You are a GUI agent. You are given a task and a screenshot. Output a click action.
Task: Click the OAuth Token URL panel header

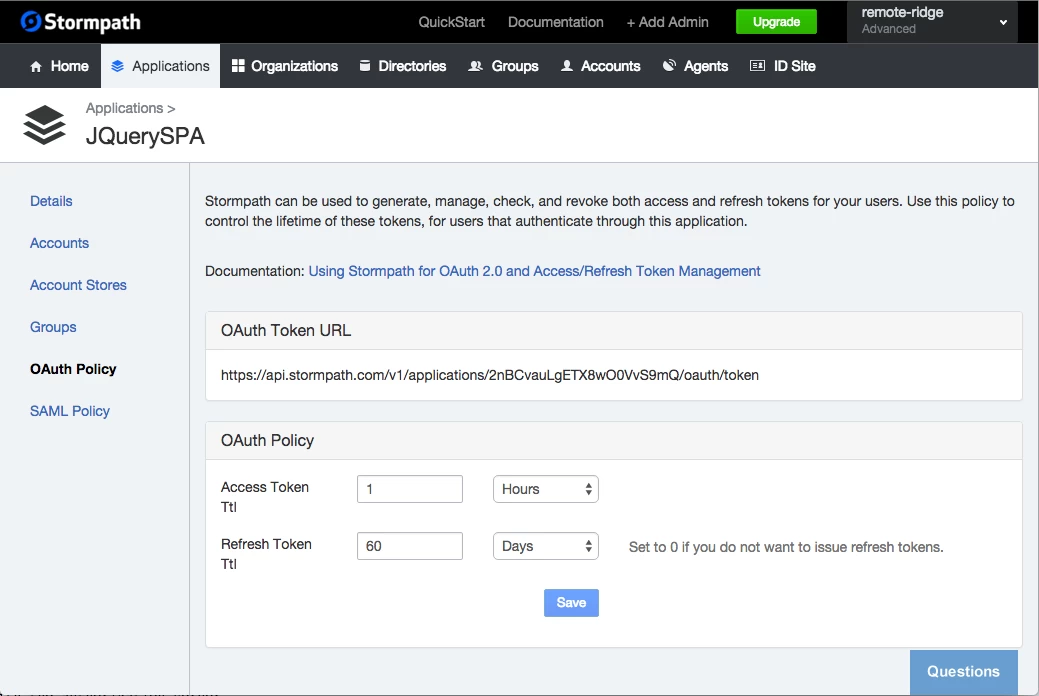614,331
